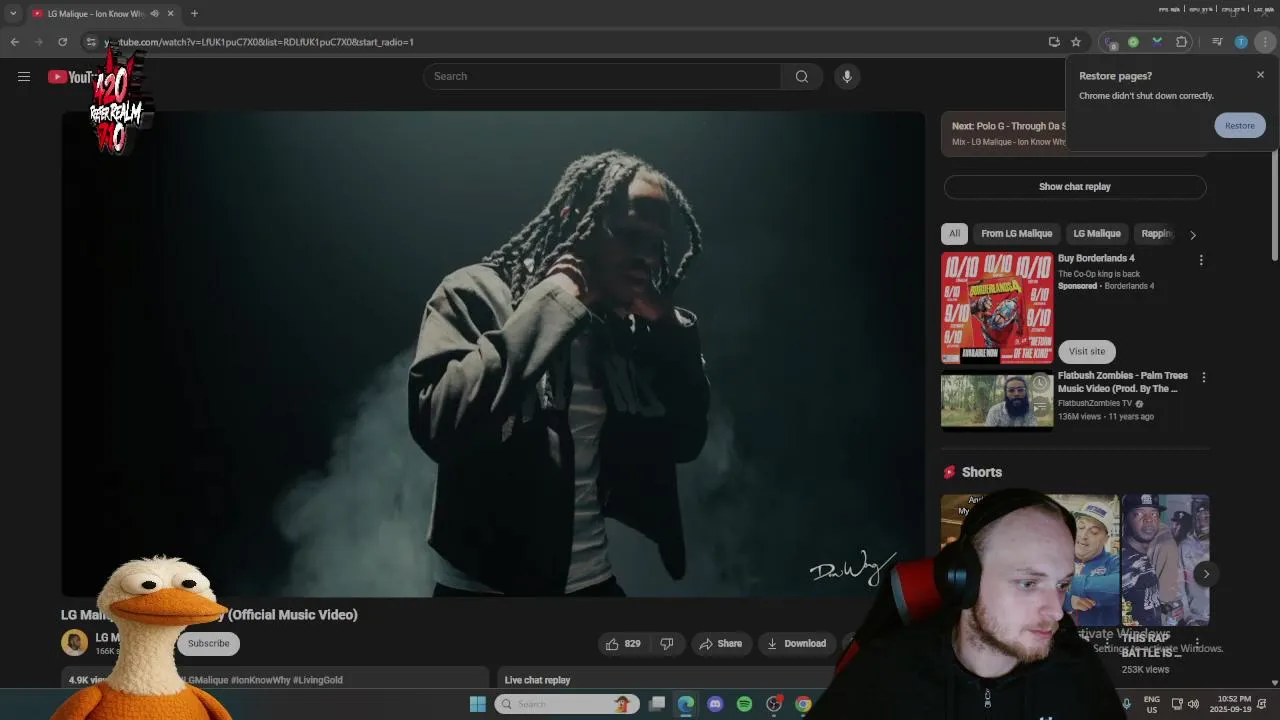The height and width of the screenshot is (720, 1280).
Task: Open Discord from the taskbar
Action: (715, 704)
